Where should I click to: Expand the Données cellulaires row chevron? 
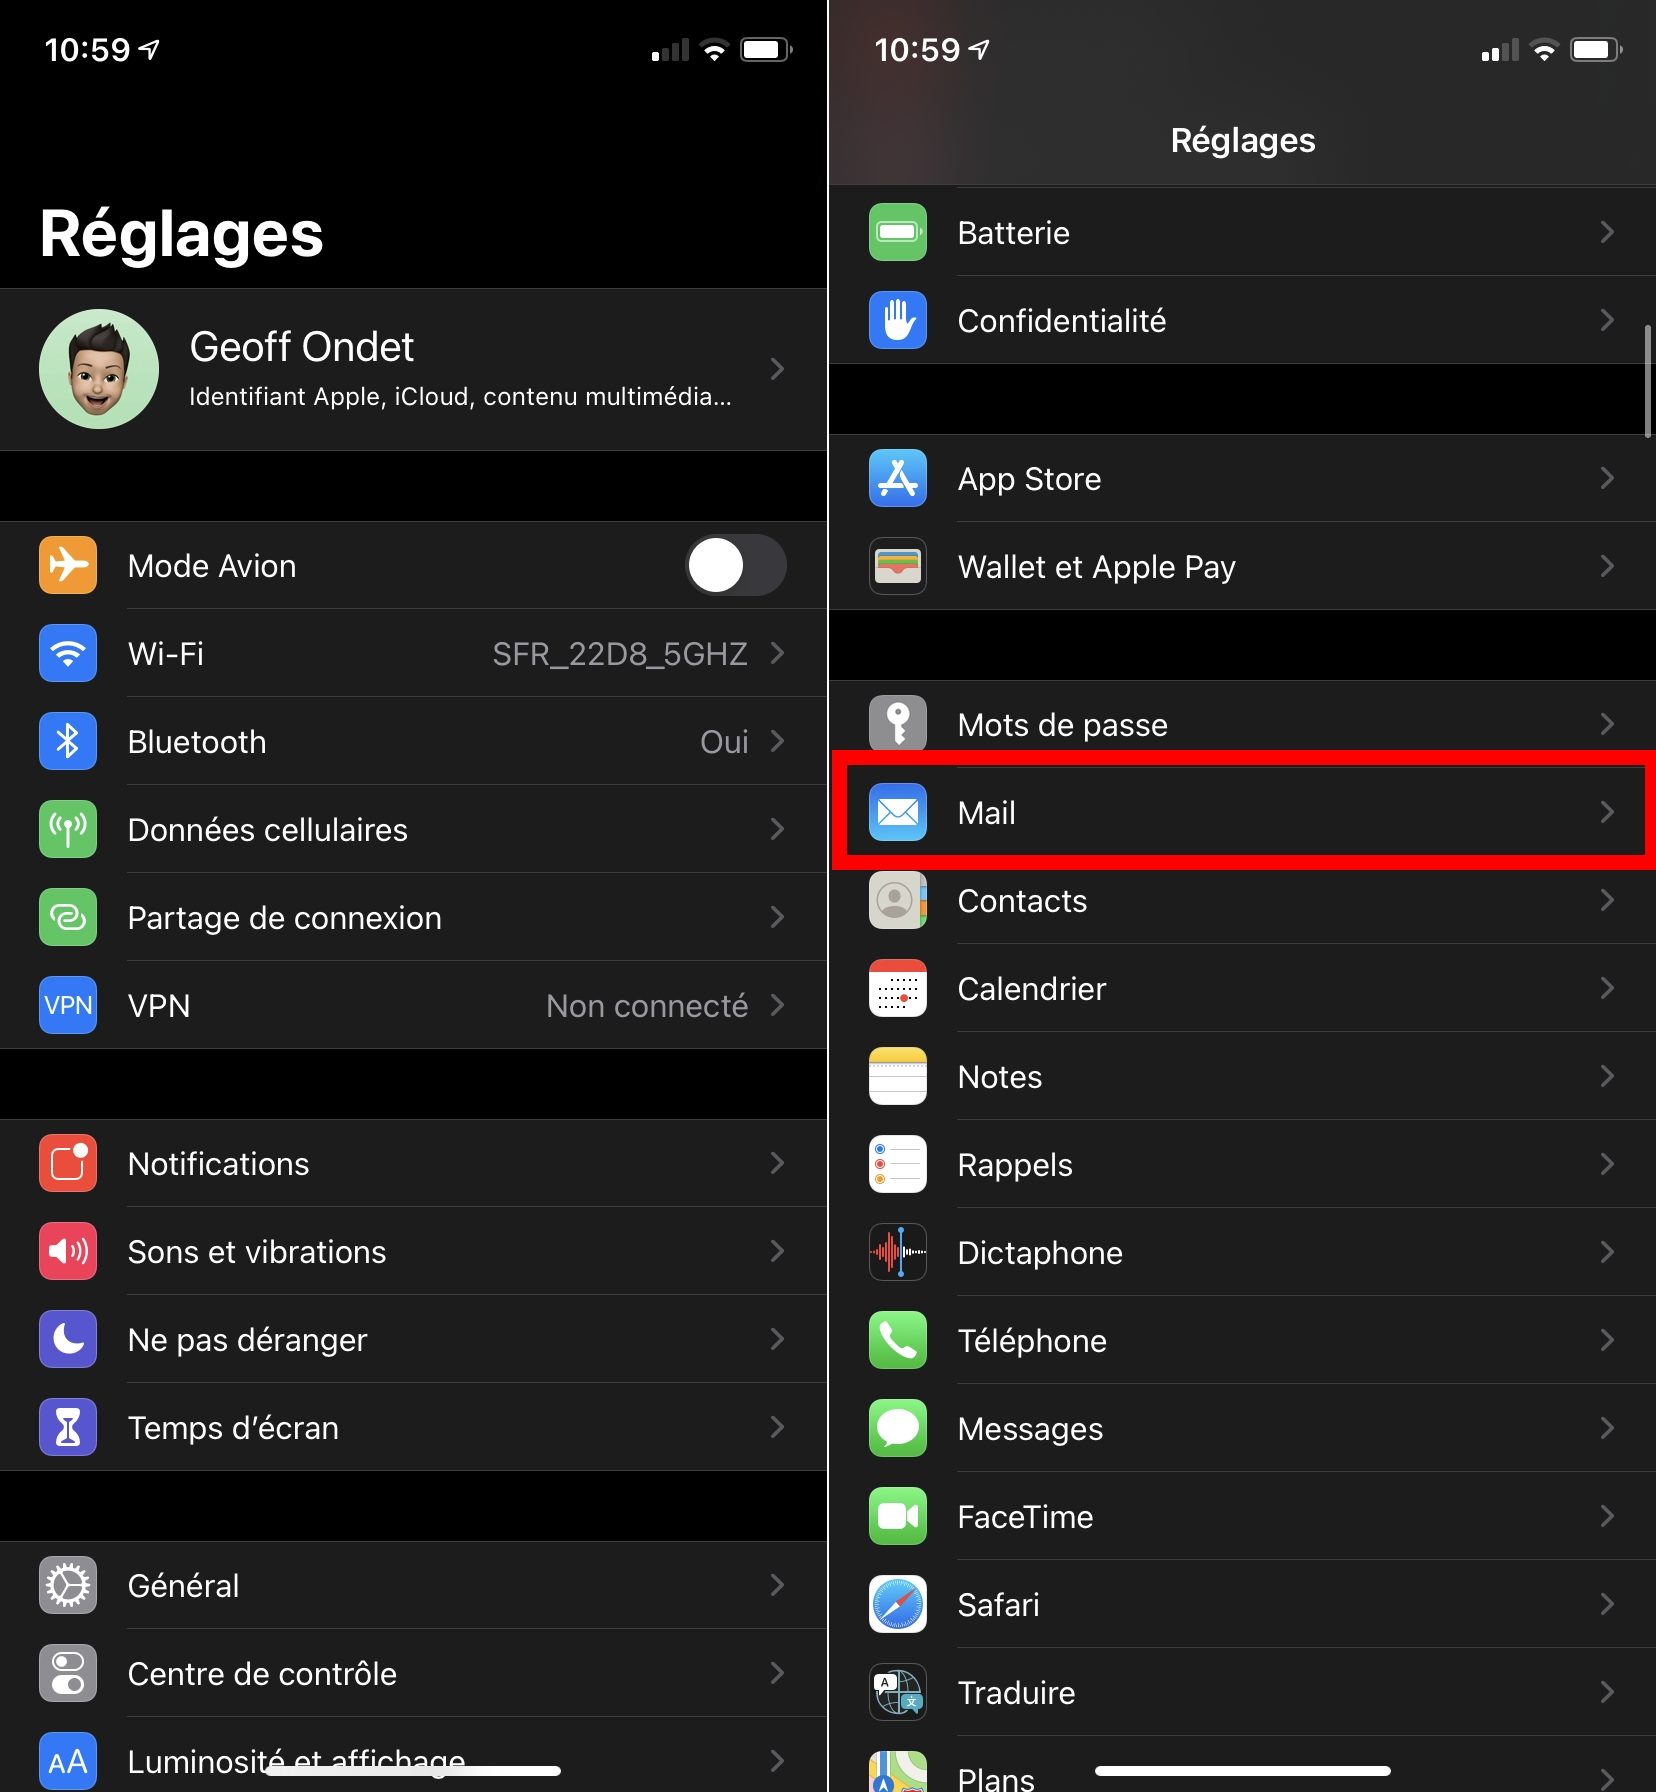(777, 829)
